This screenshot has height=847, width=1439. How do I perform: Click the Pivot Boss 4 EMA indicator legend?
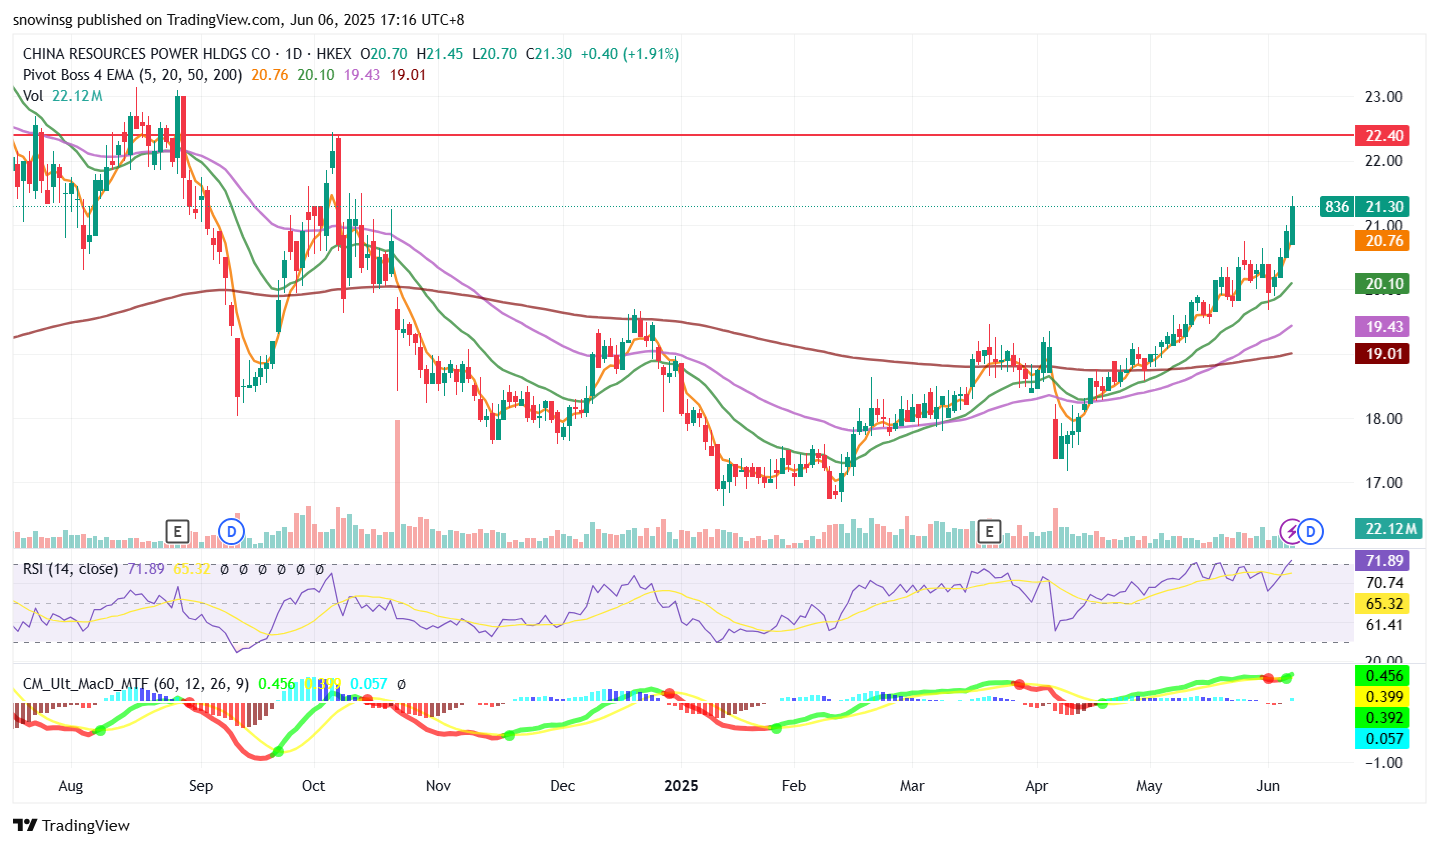click(x=132, y=75)
